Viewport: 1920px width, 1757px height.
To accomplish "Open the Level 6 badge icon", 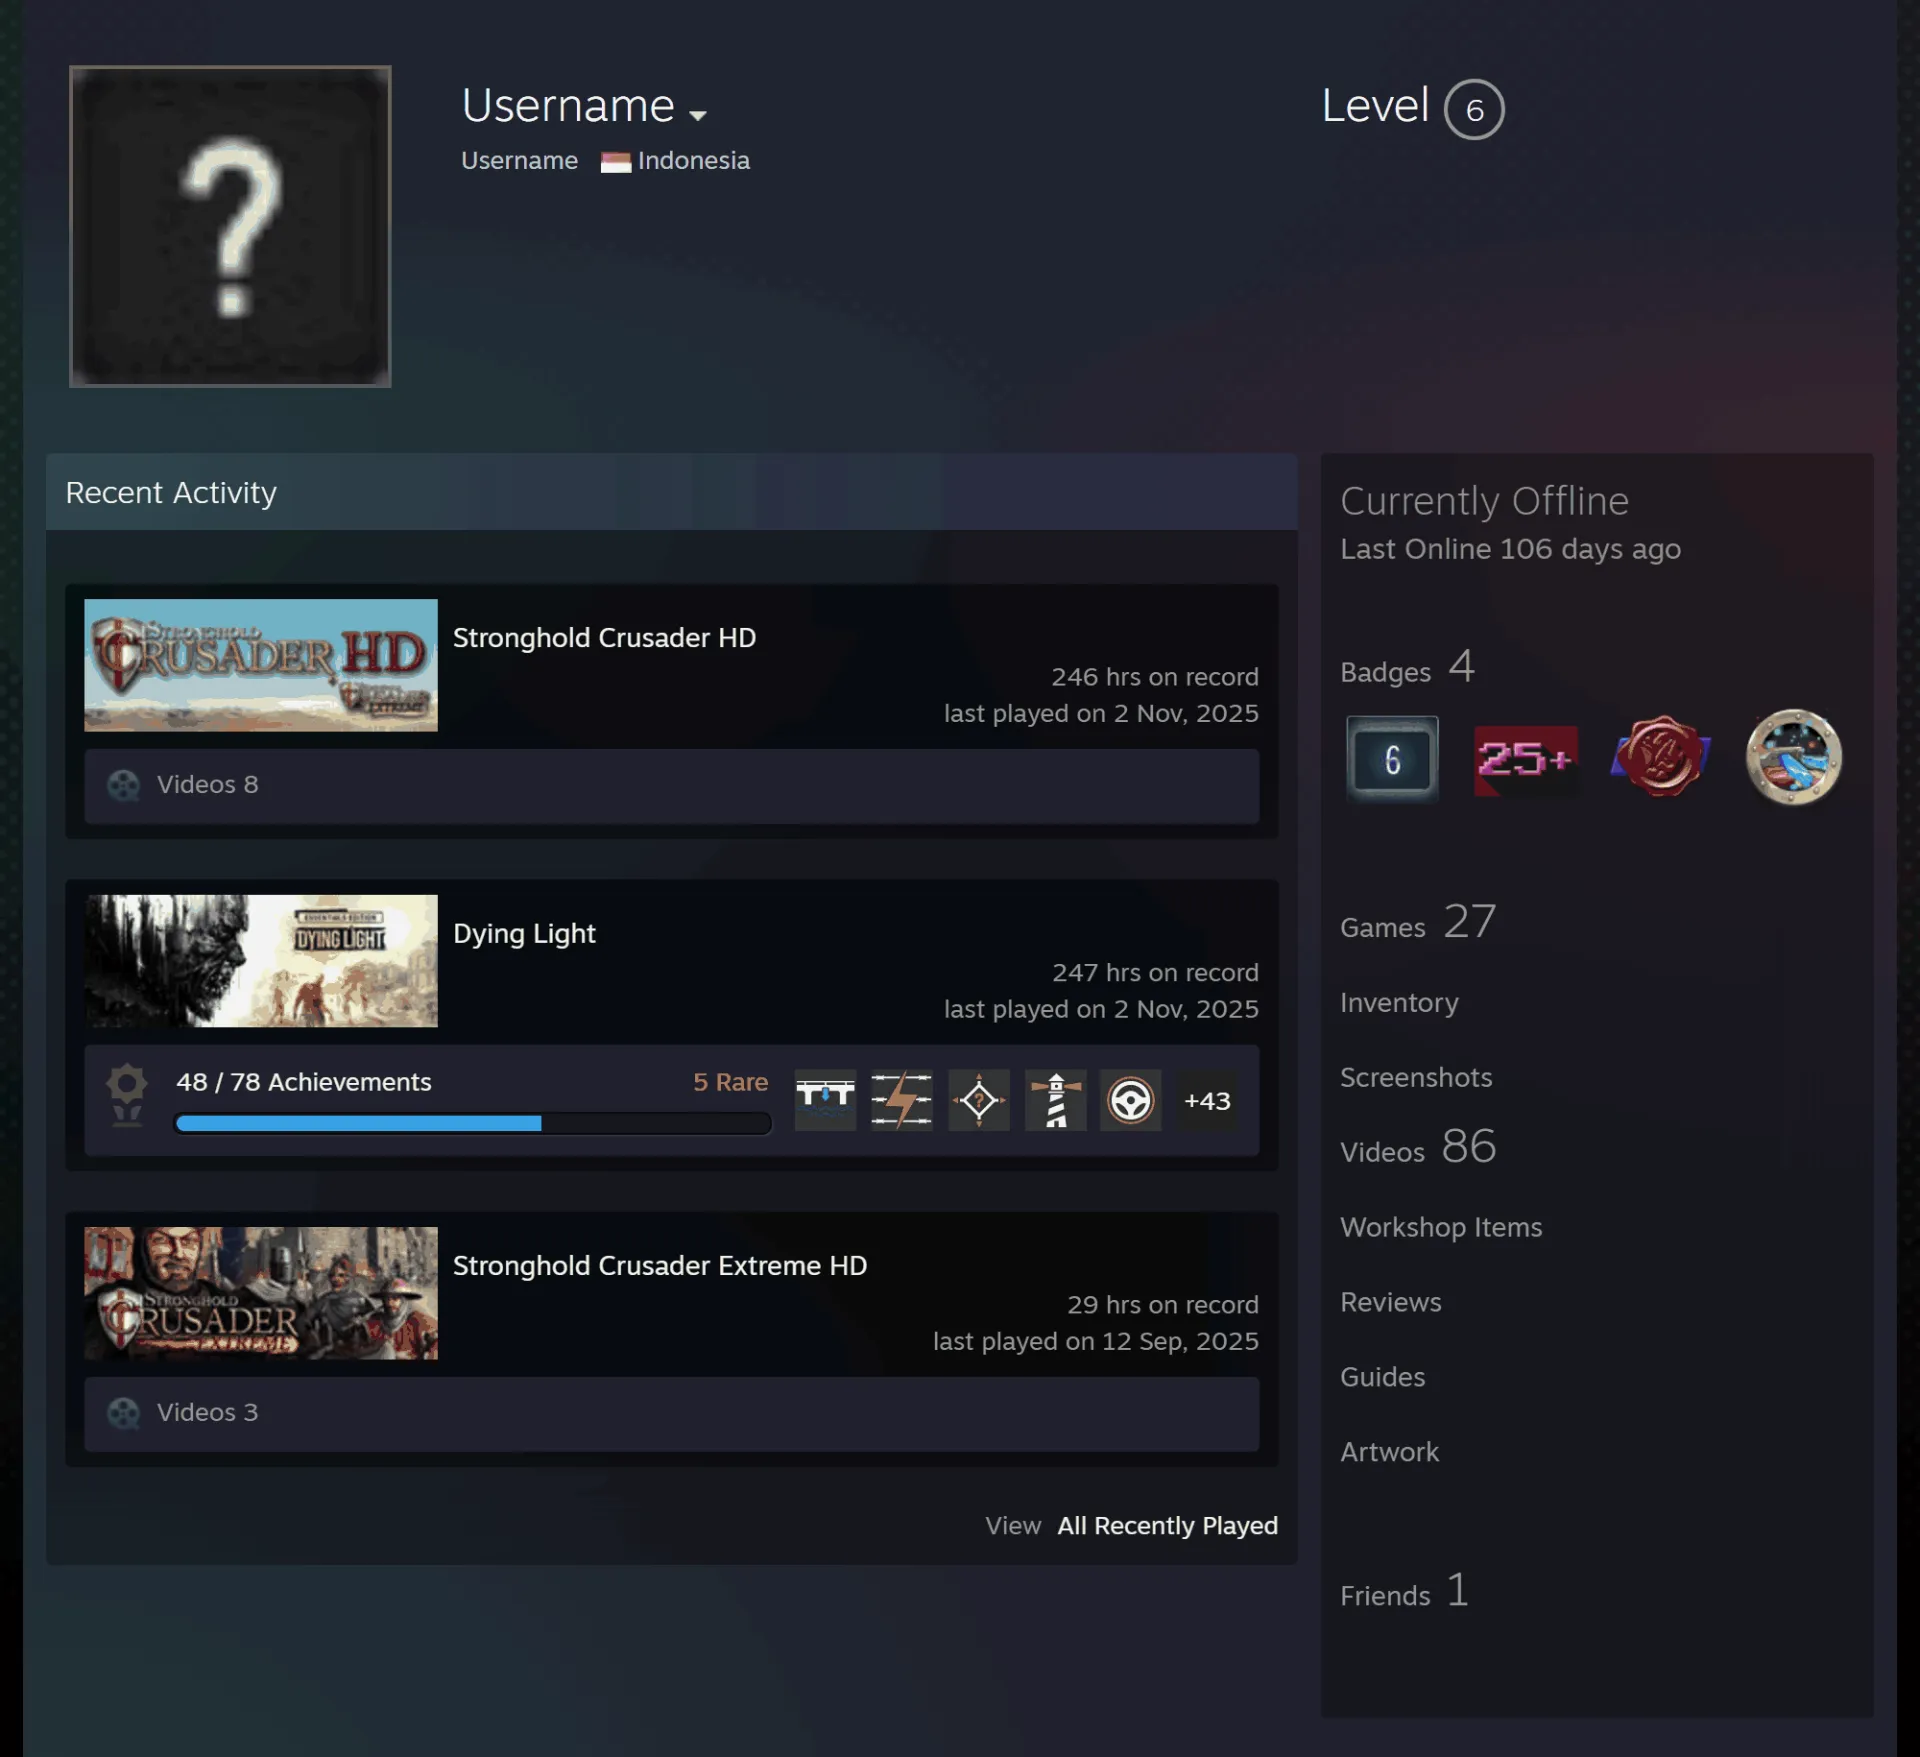I will [x=1392, y=759].
